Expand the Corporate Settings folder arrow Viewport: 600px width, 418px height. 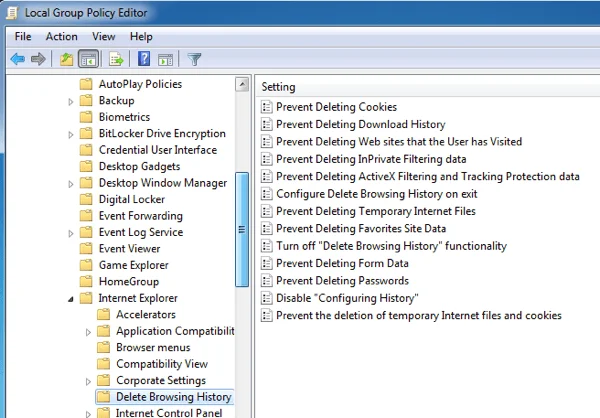[x=88, y=381]
